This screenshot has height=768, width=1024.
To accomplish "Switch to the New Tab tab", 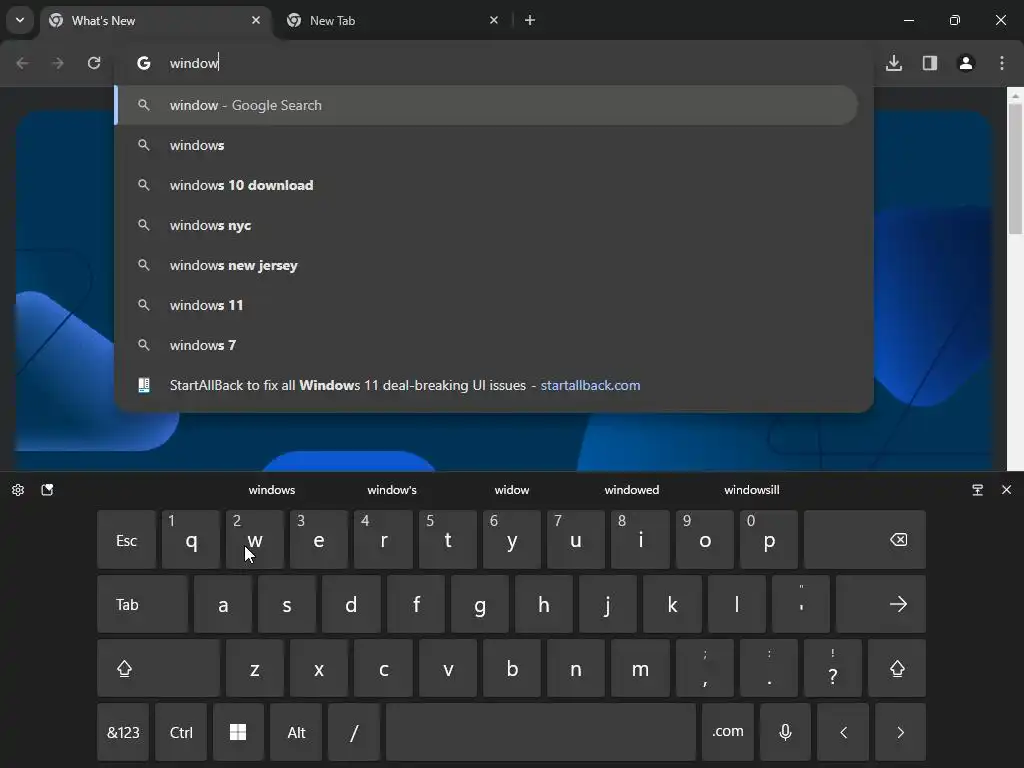I will 392,20.
